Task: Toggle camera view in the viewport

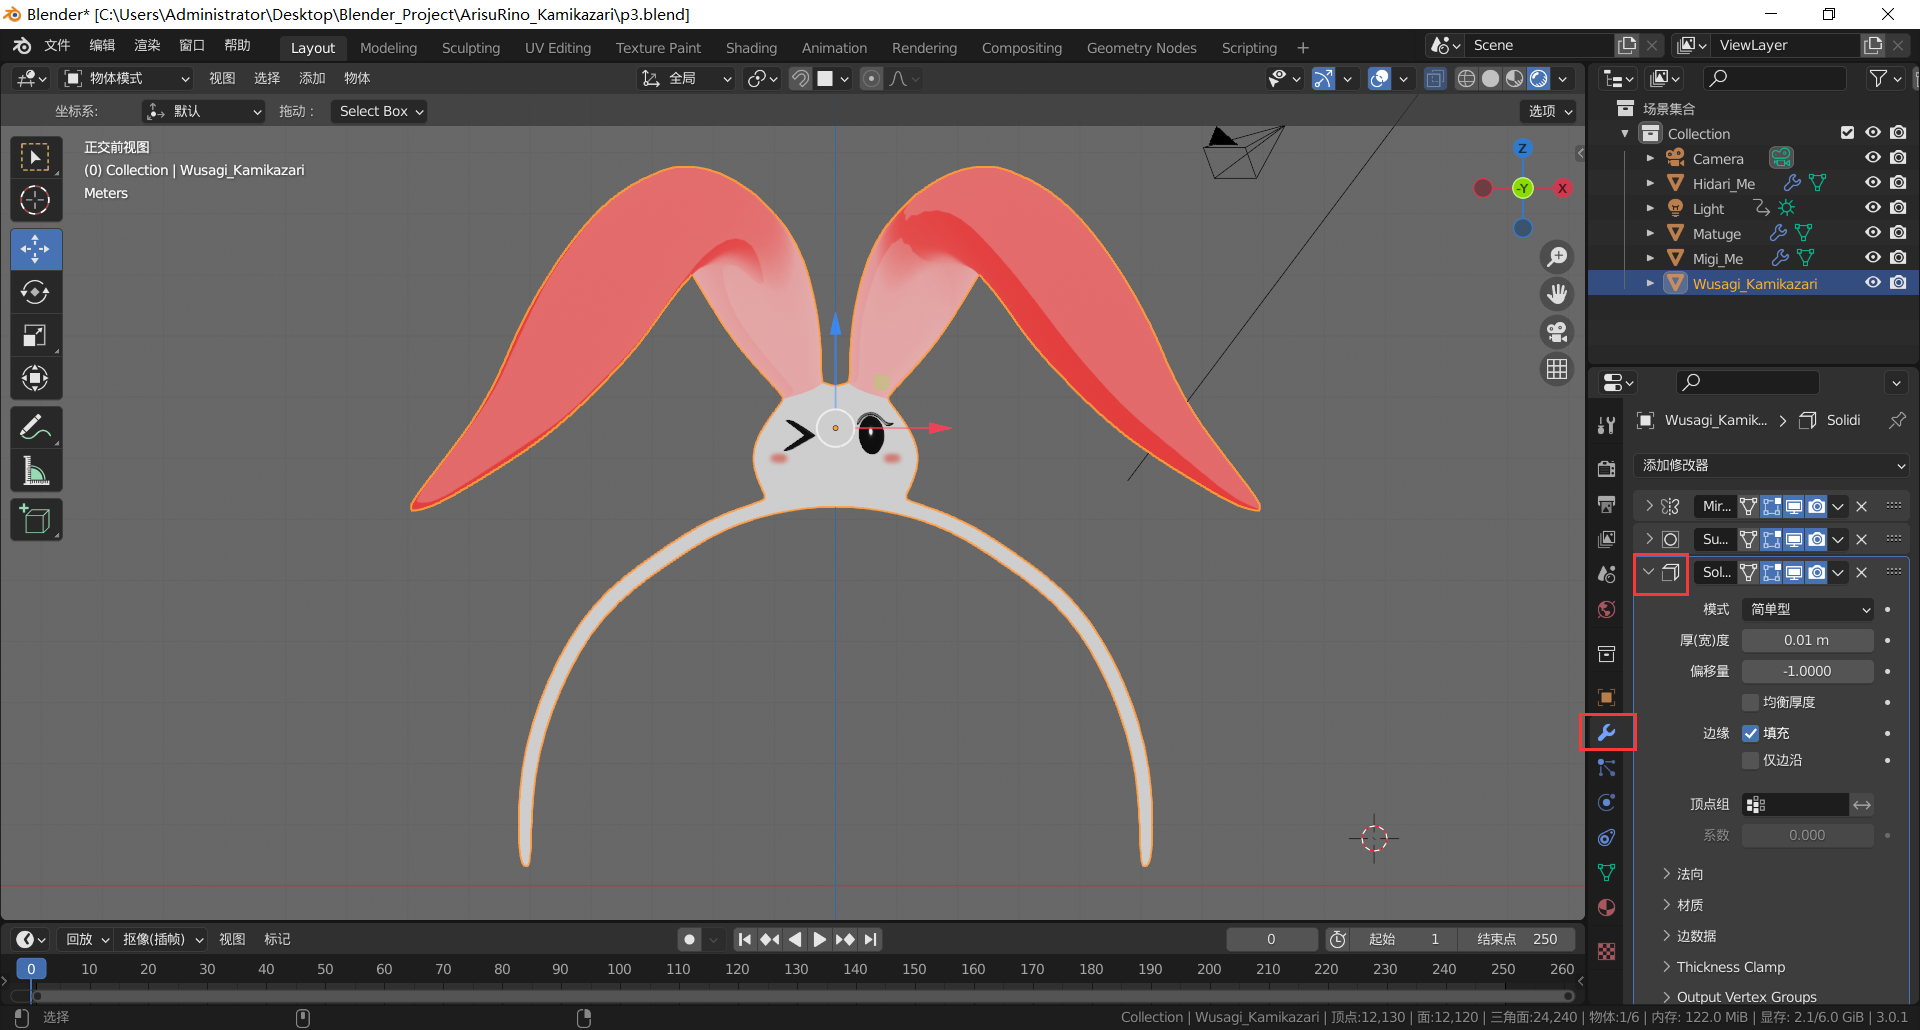Action: (x=1557, y=332)
